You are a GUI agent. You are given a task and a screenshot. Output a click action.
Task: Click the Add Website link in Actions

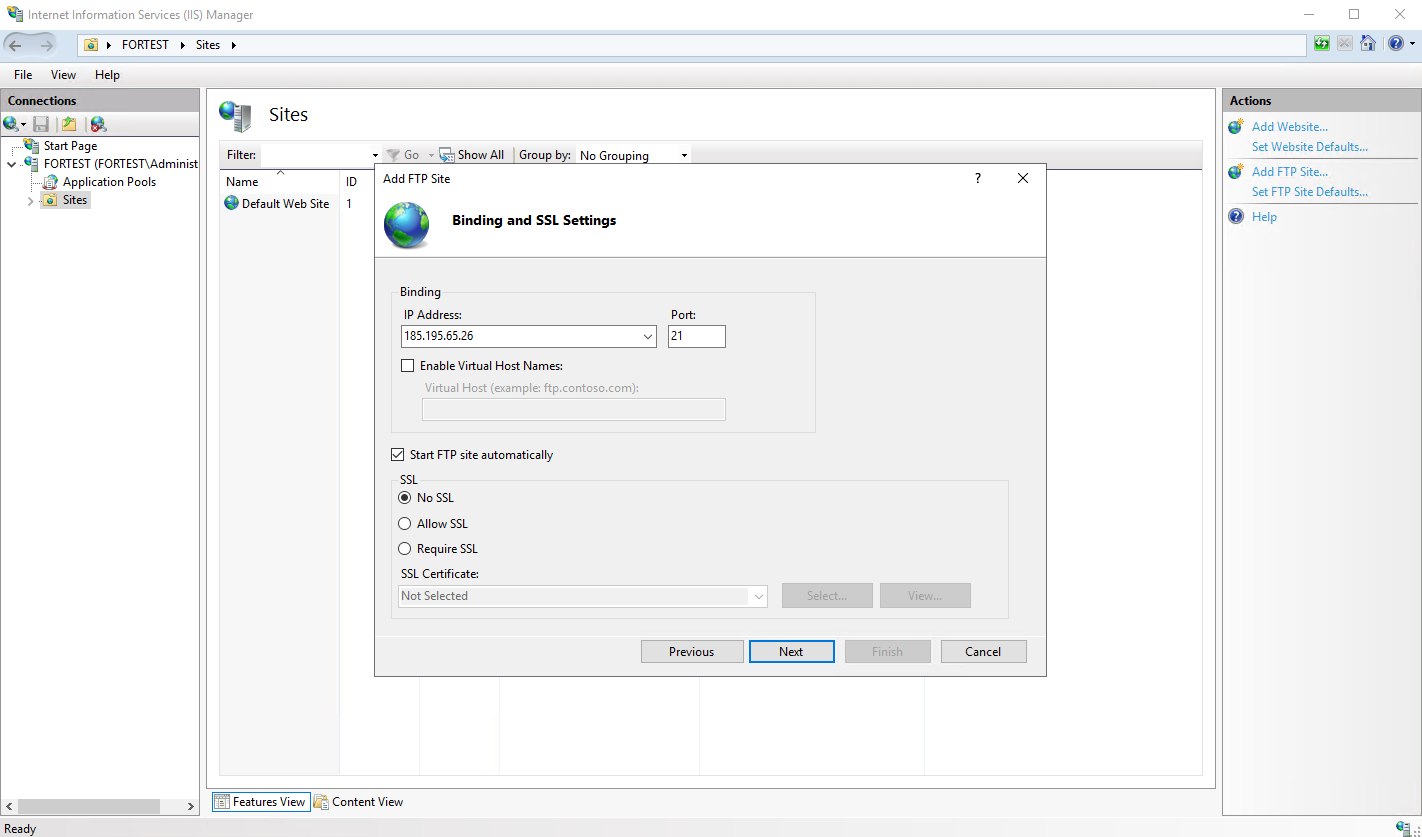(x=1289, y=127)
